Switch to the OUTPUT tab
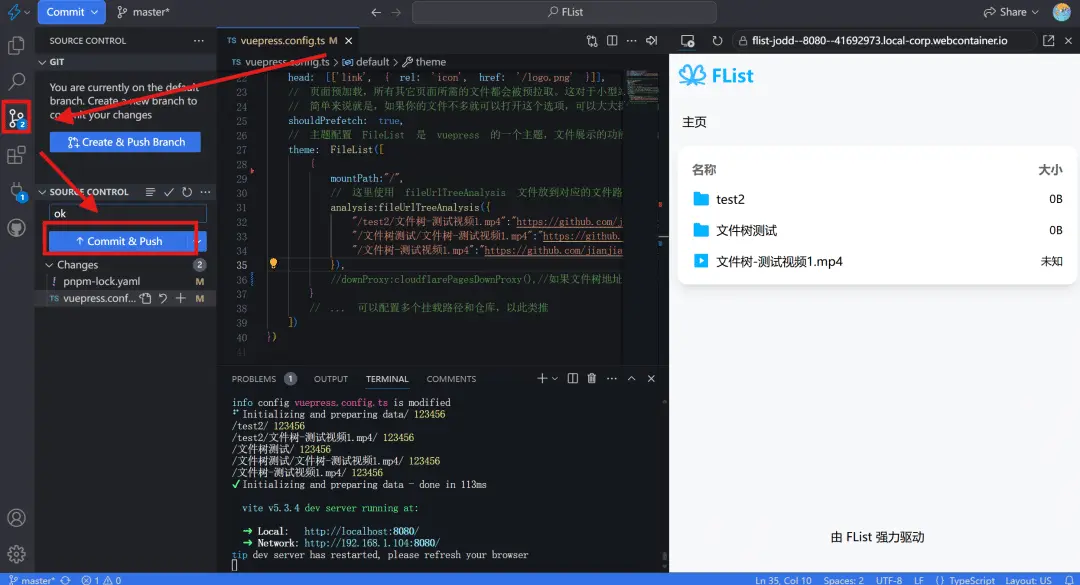 pos(331,379)
